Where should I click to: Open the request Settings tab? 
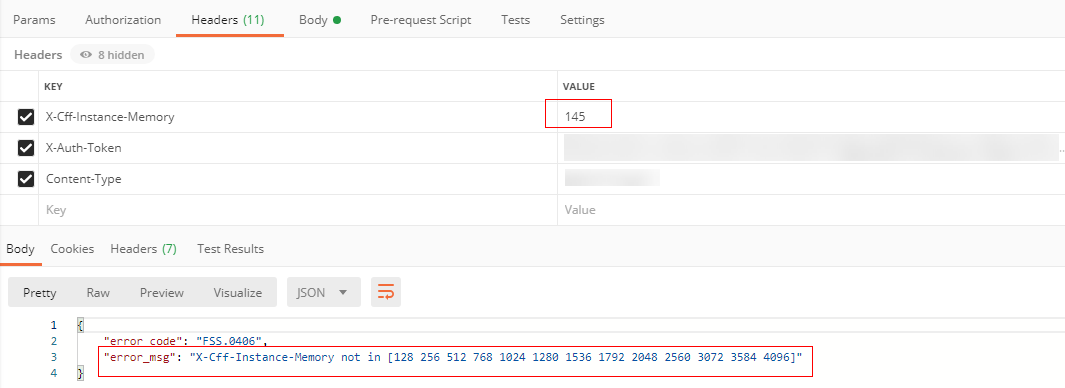click(582, 20)
